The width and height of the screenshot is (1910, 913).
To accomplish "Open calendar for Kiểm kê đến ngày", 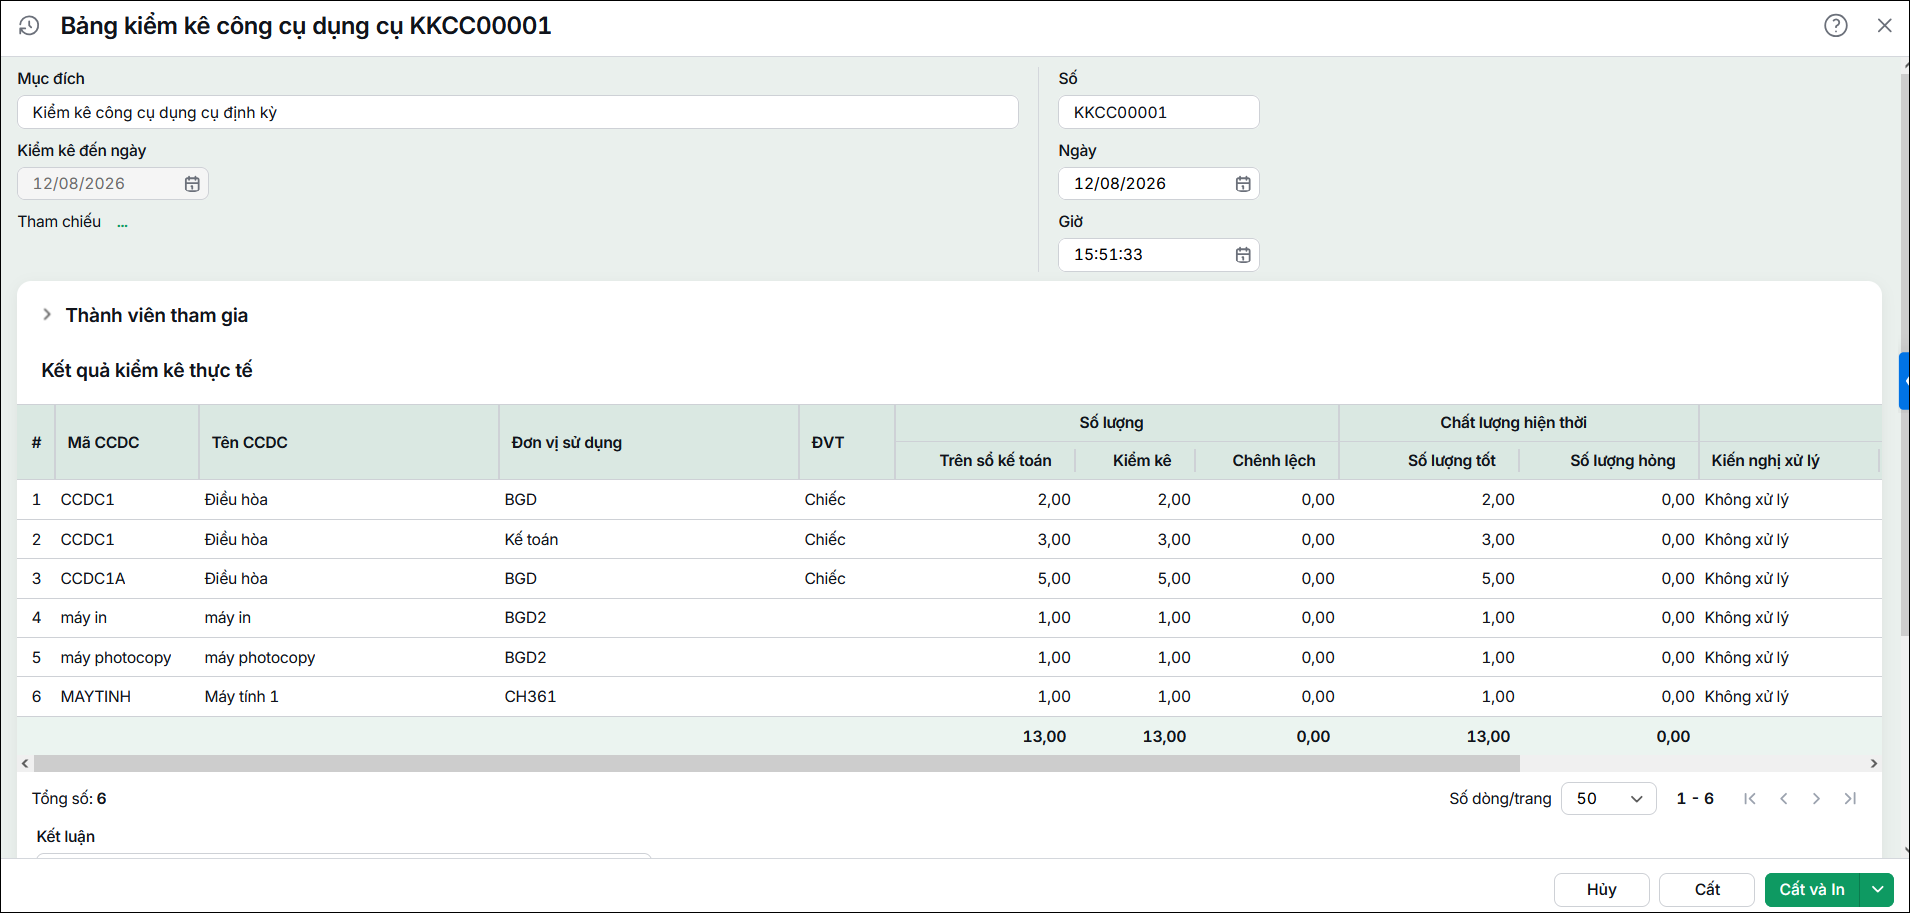I will coord(192,184).
